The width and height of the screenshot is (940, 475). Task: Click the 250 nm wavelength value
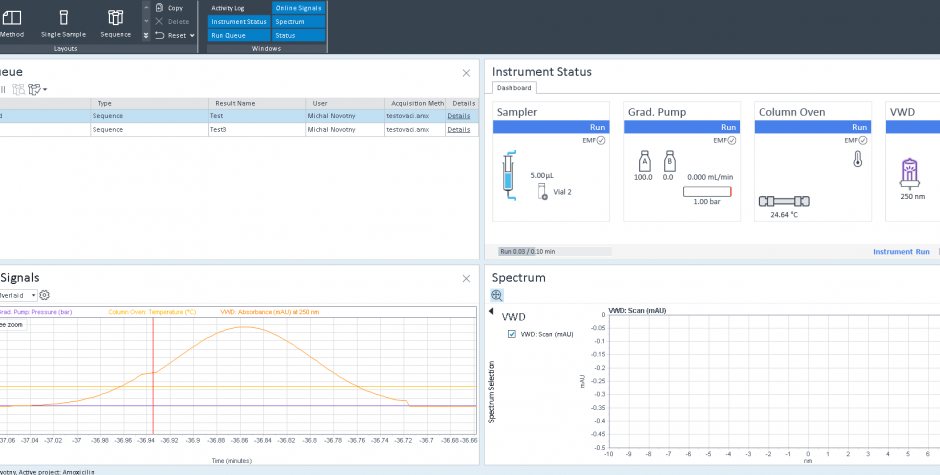point(912,197)
